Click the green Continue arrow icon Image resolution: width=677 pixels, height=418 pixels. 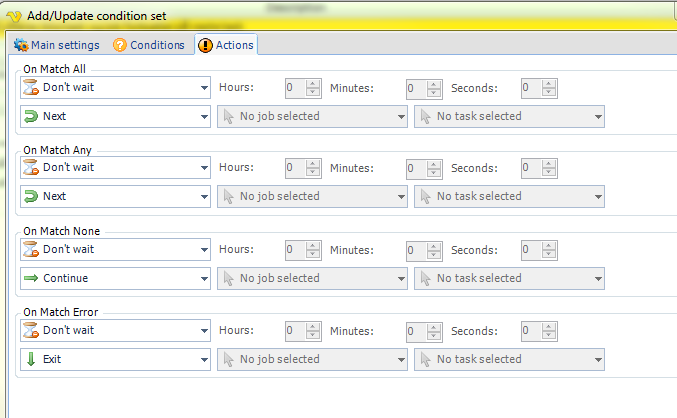[x=31, y=278]
